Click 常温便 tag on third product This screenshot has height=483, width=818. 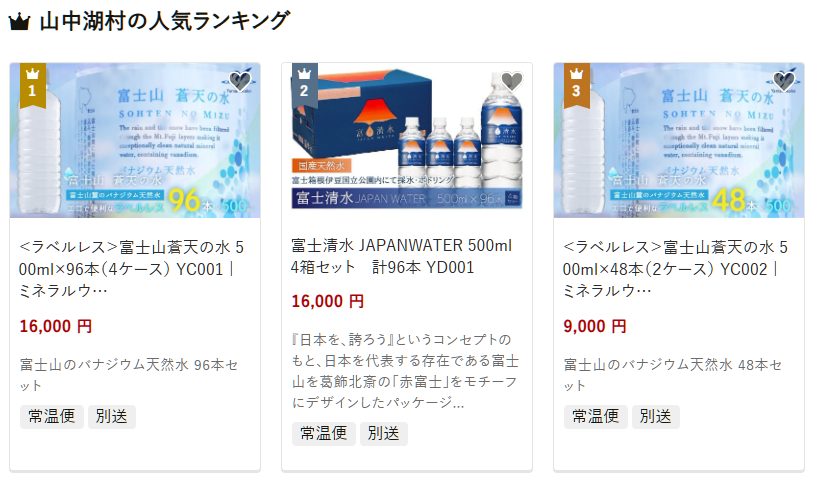coord(596,417)
